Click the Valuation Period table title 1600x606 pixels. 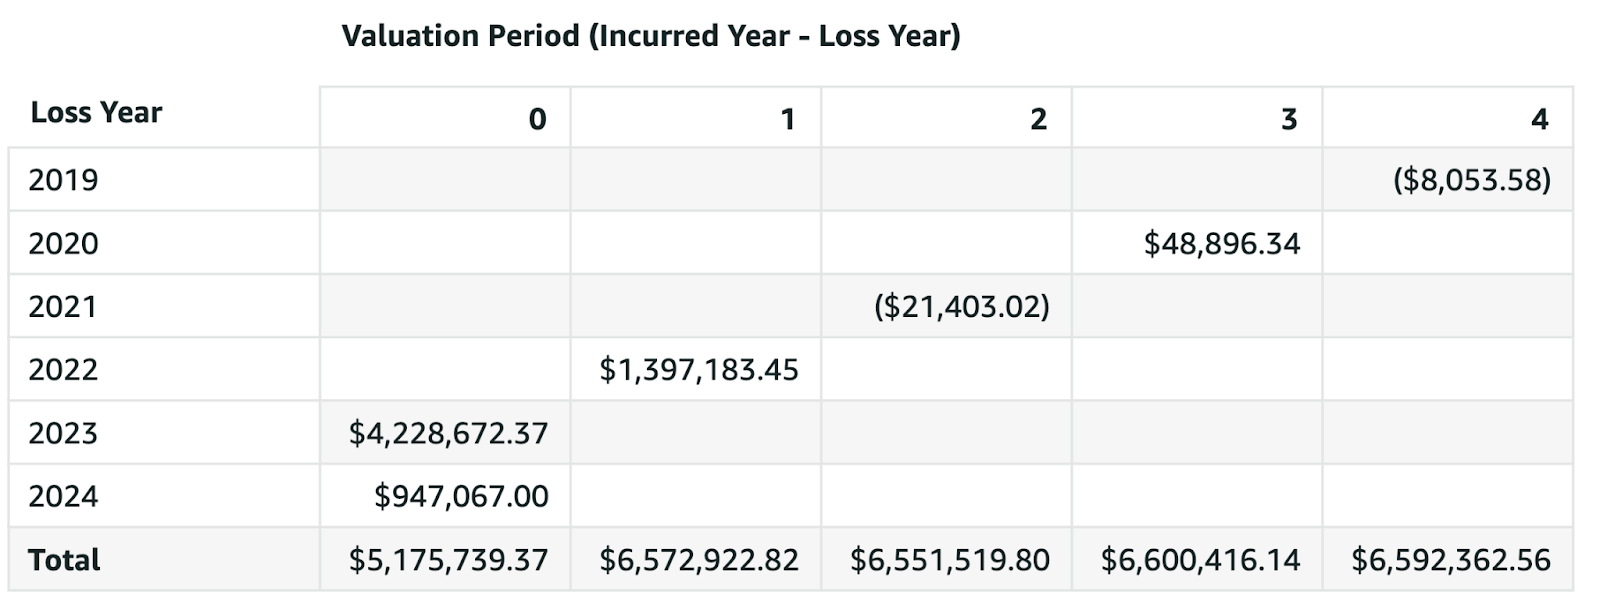click(x=650, y=36)
